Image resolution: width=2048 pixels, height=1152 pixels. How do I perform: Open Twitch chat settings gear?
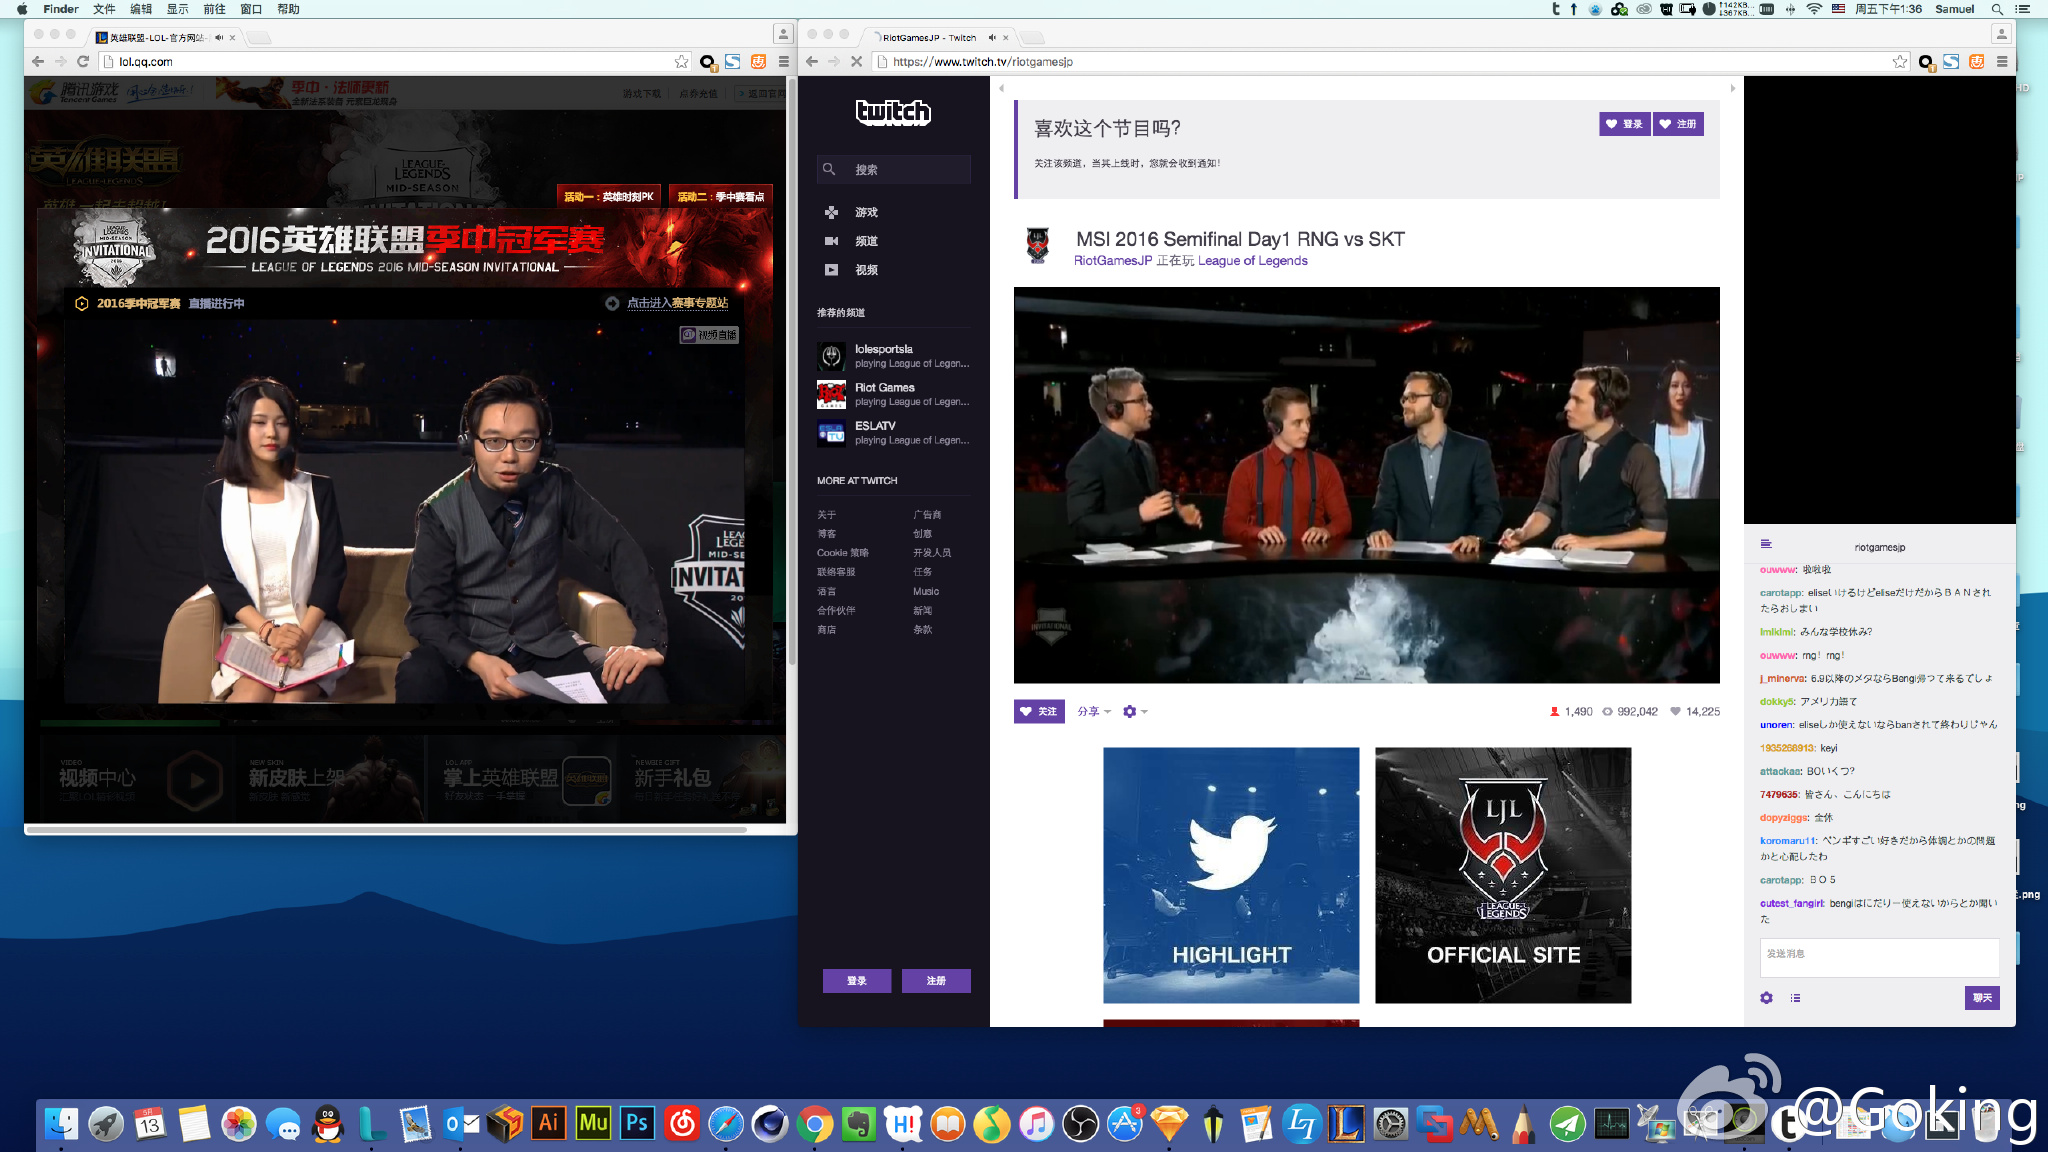coord(1766,998)
